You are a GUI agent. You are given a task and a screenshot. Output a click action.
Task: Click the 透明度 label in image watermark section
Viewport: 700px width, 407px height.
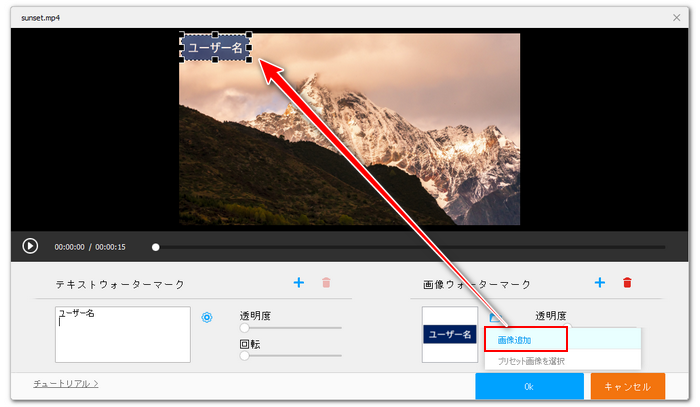(x=551, y=316)
